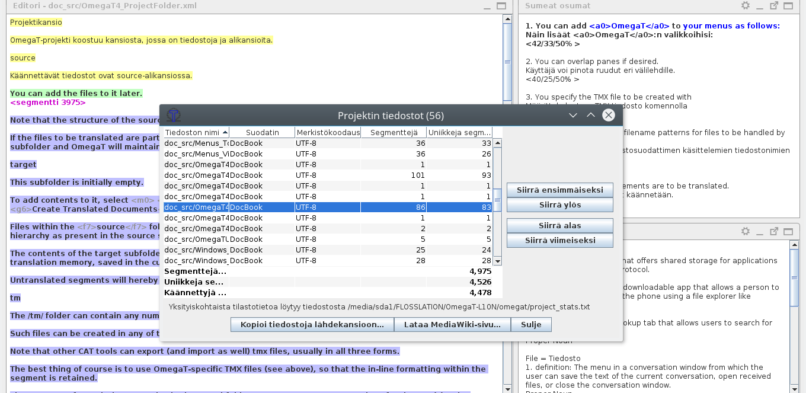This screenshot has width=806, height=393.
Task: Select fuzzy match 3 'You specify the TMX file'
Action: (x=608, y=97)
